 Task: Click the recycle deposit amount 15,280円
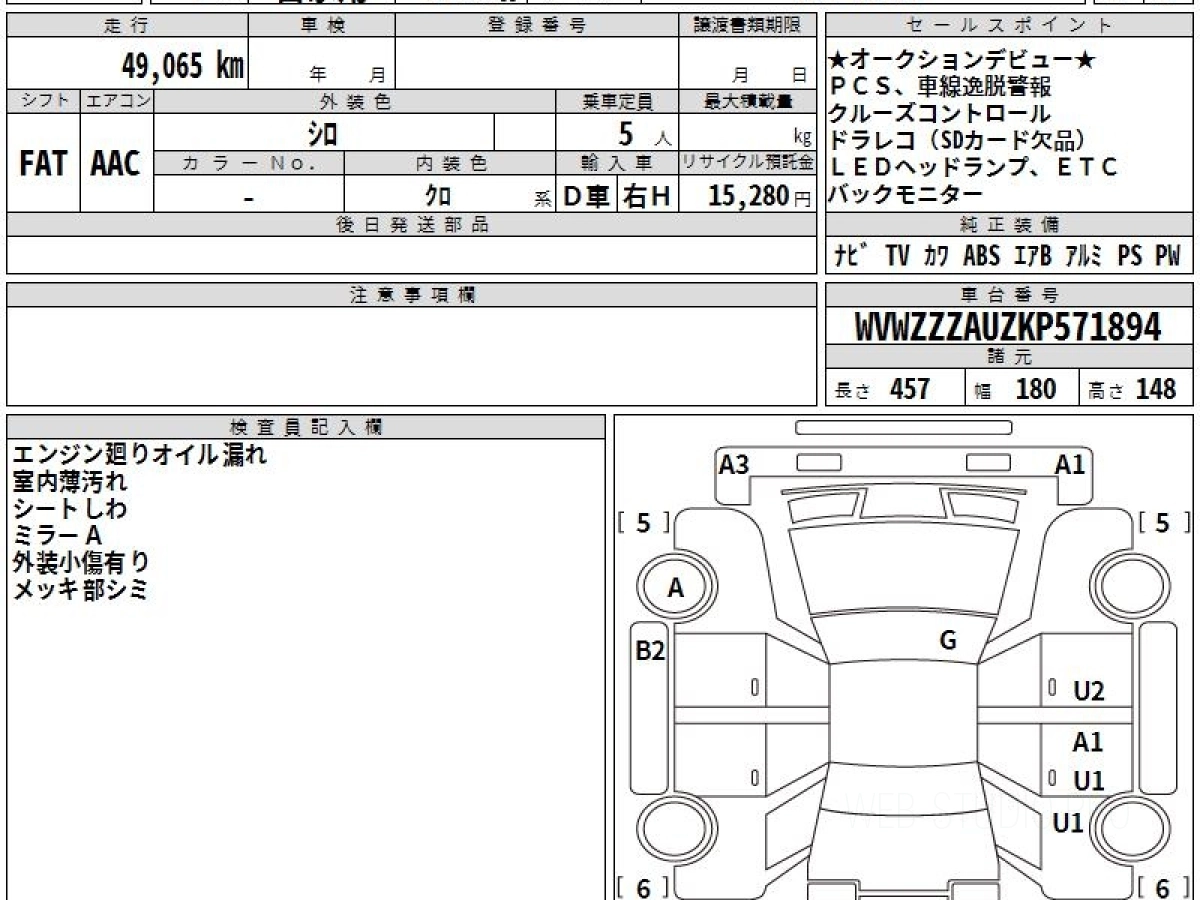(x=760, y=196)
